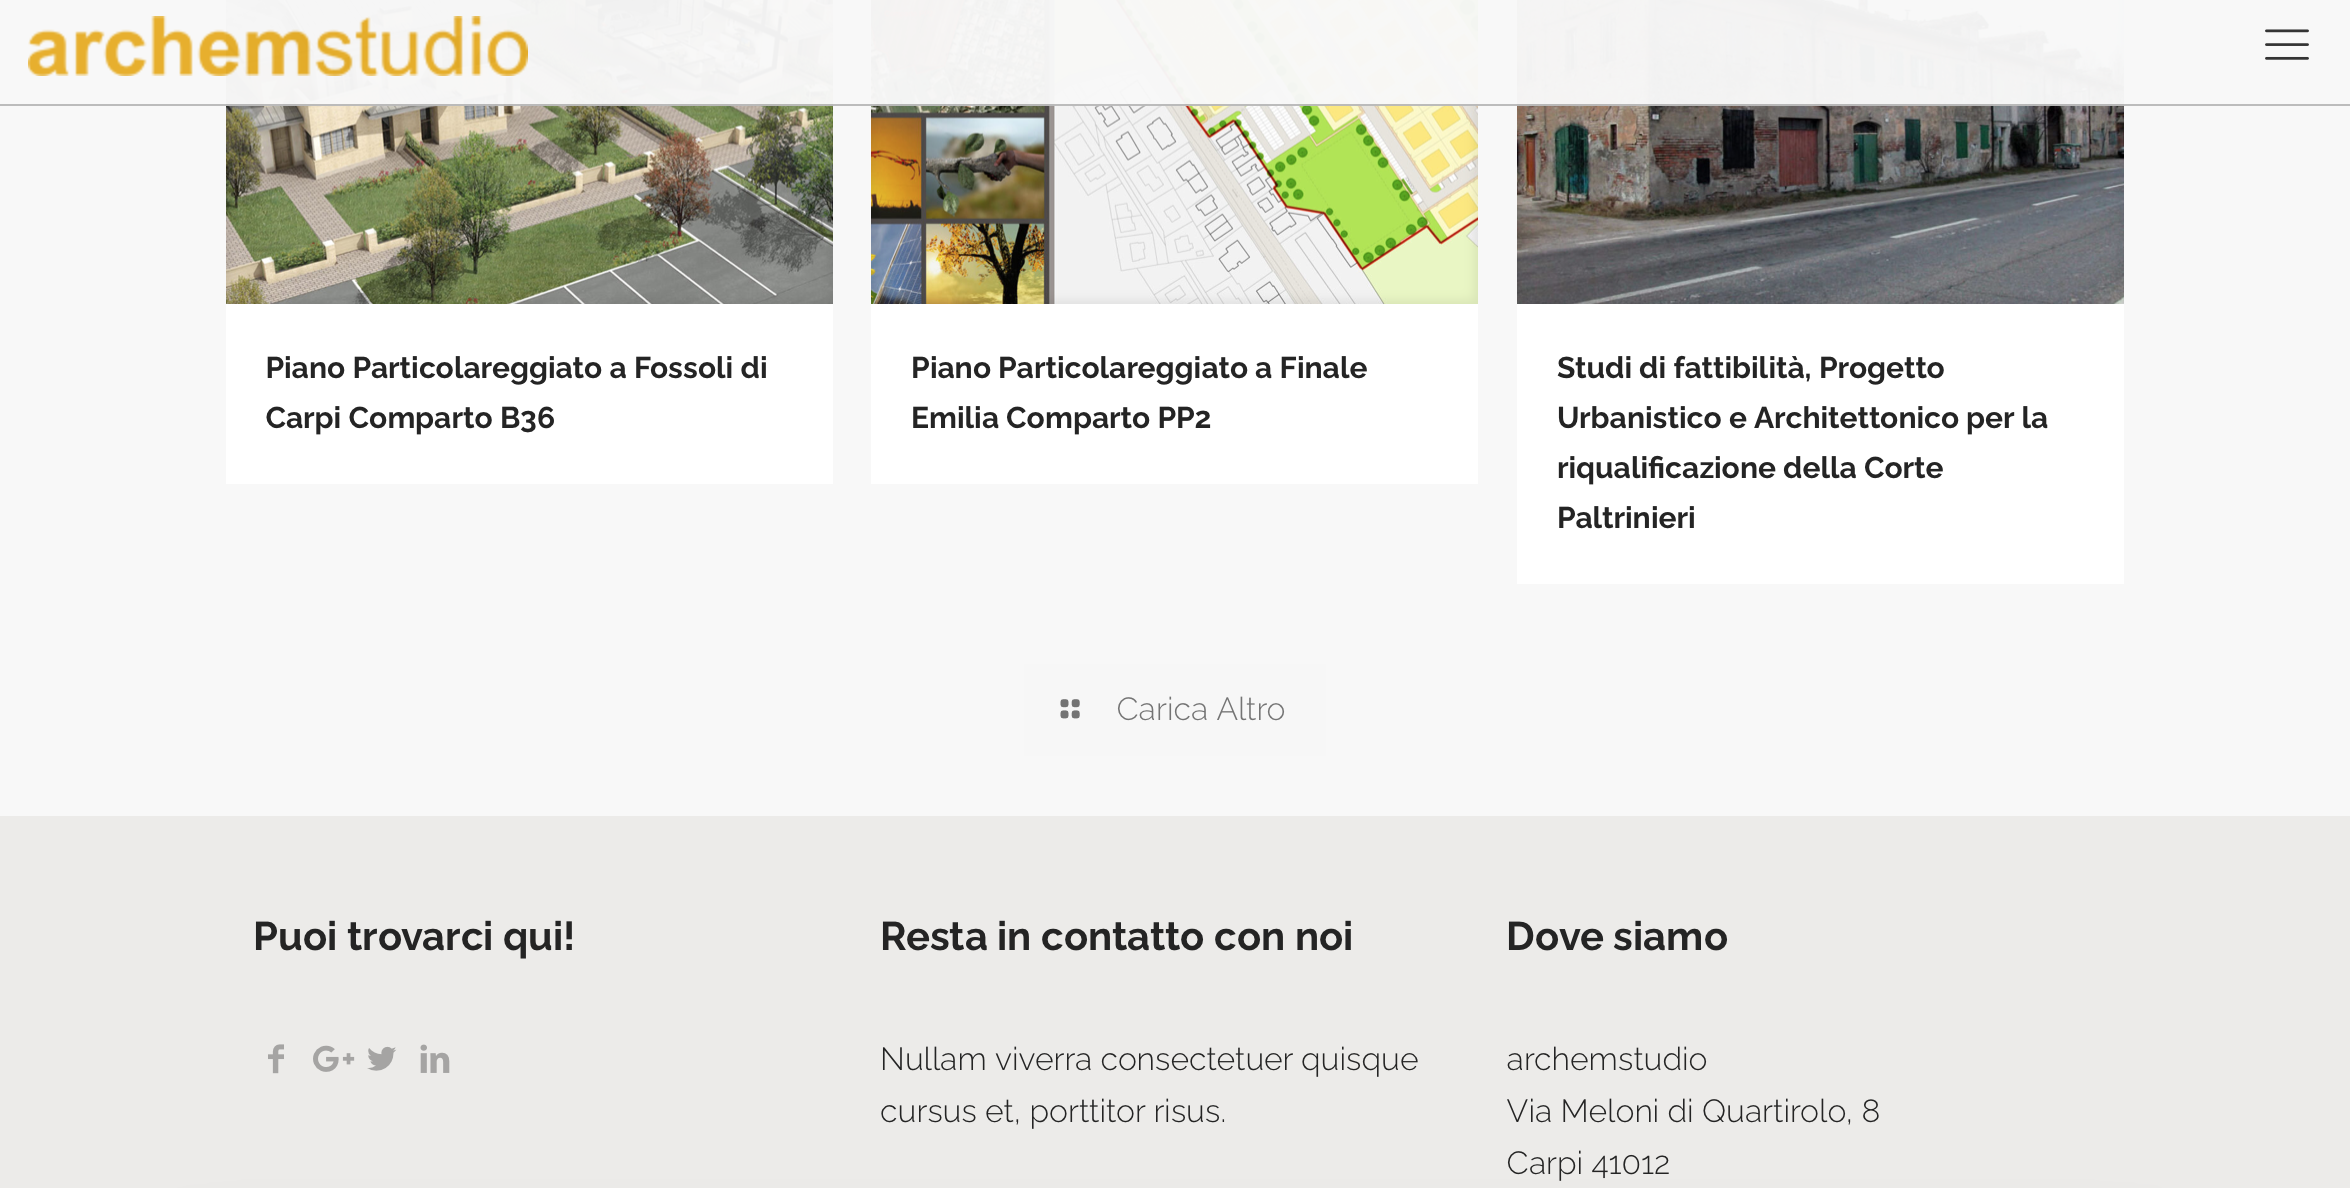Open the Corte Paltrinieri street photo thumbnail
Screen dimensions: 2350x1188
[1820, 203]
